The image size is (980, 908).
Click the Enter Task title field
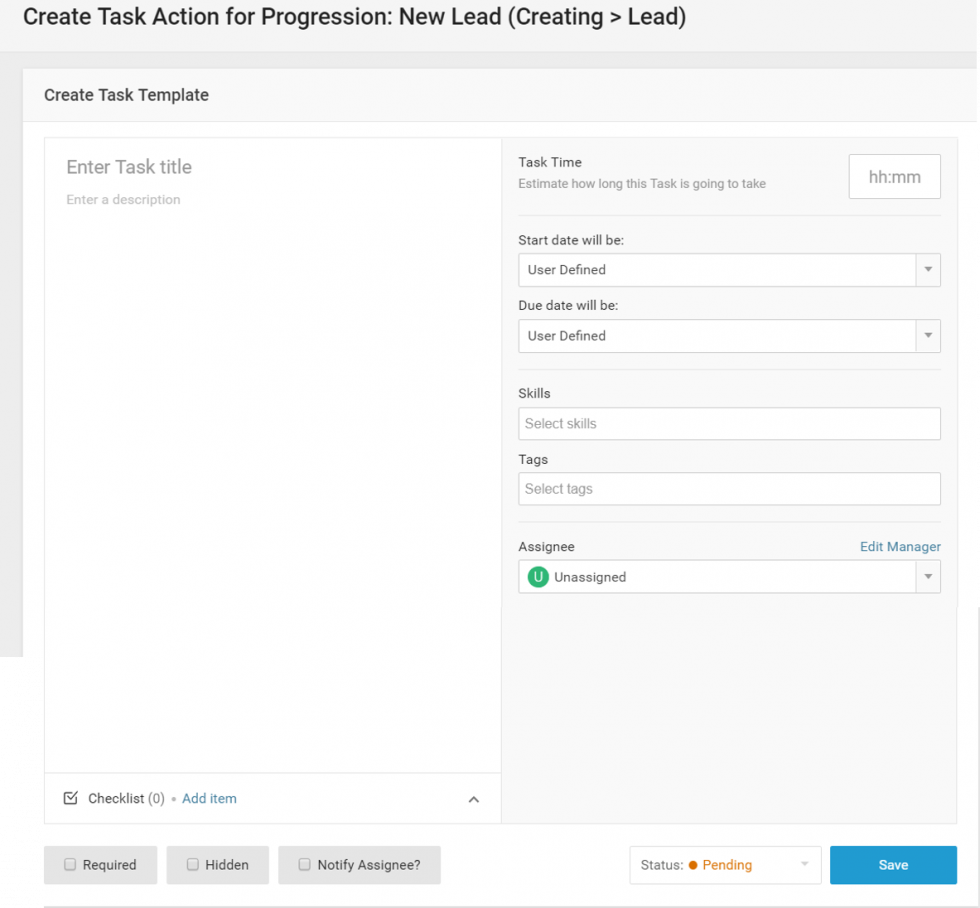point(200,167)
